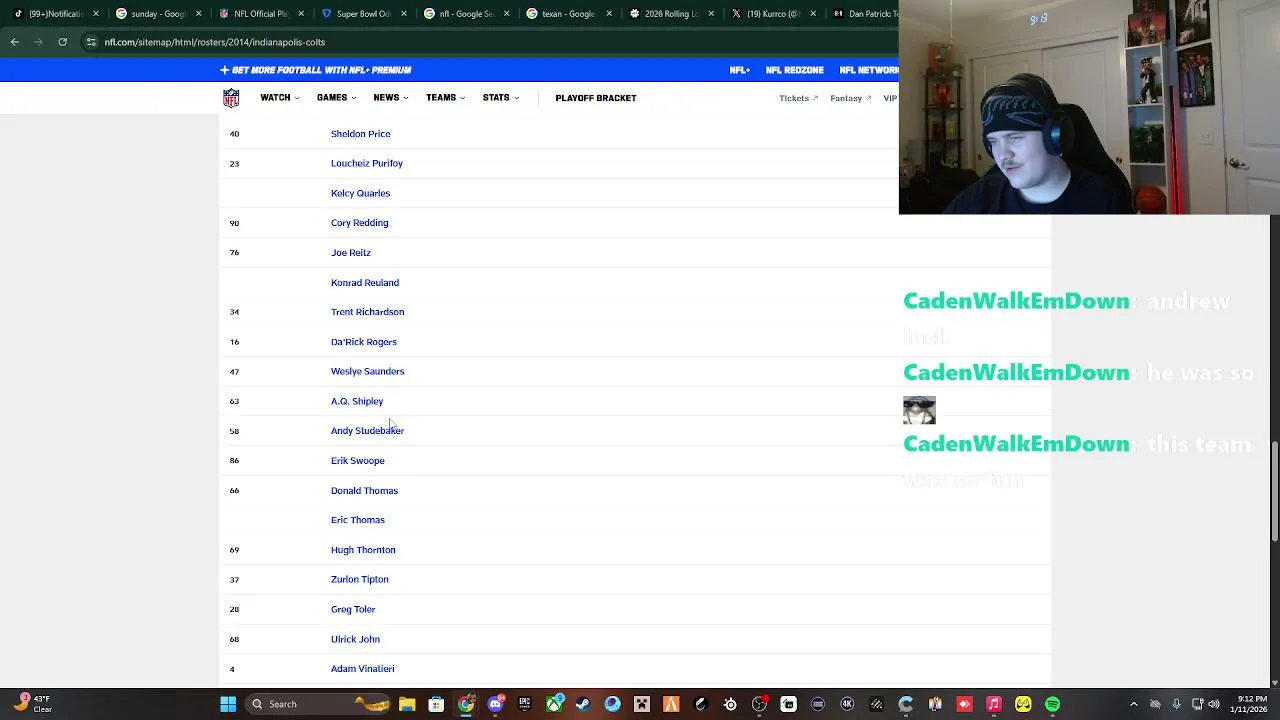
Task: Close the 'NFL Official' tab
Action: tap(302, 14)
